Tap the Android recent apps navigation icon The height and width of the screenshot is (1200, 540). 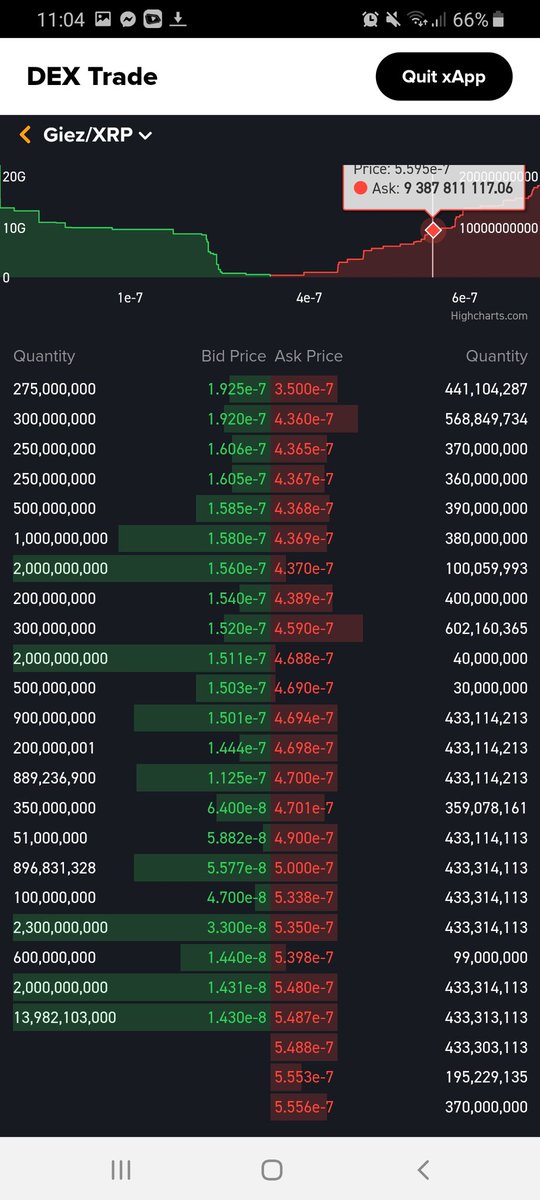(121, 1169)
